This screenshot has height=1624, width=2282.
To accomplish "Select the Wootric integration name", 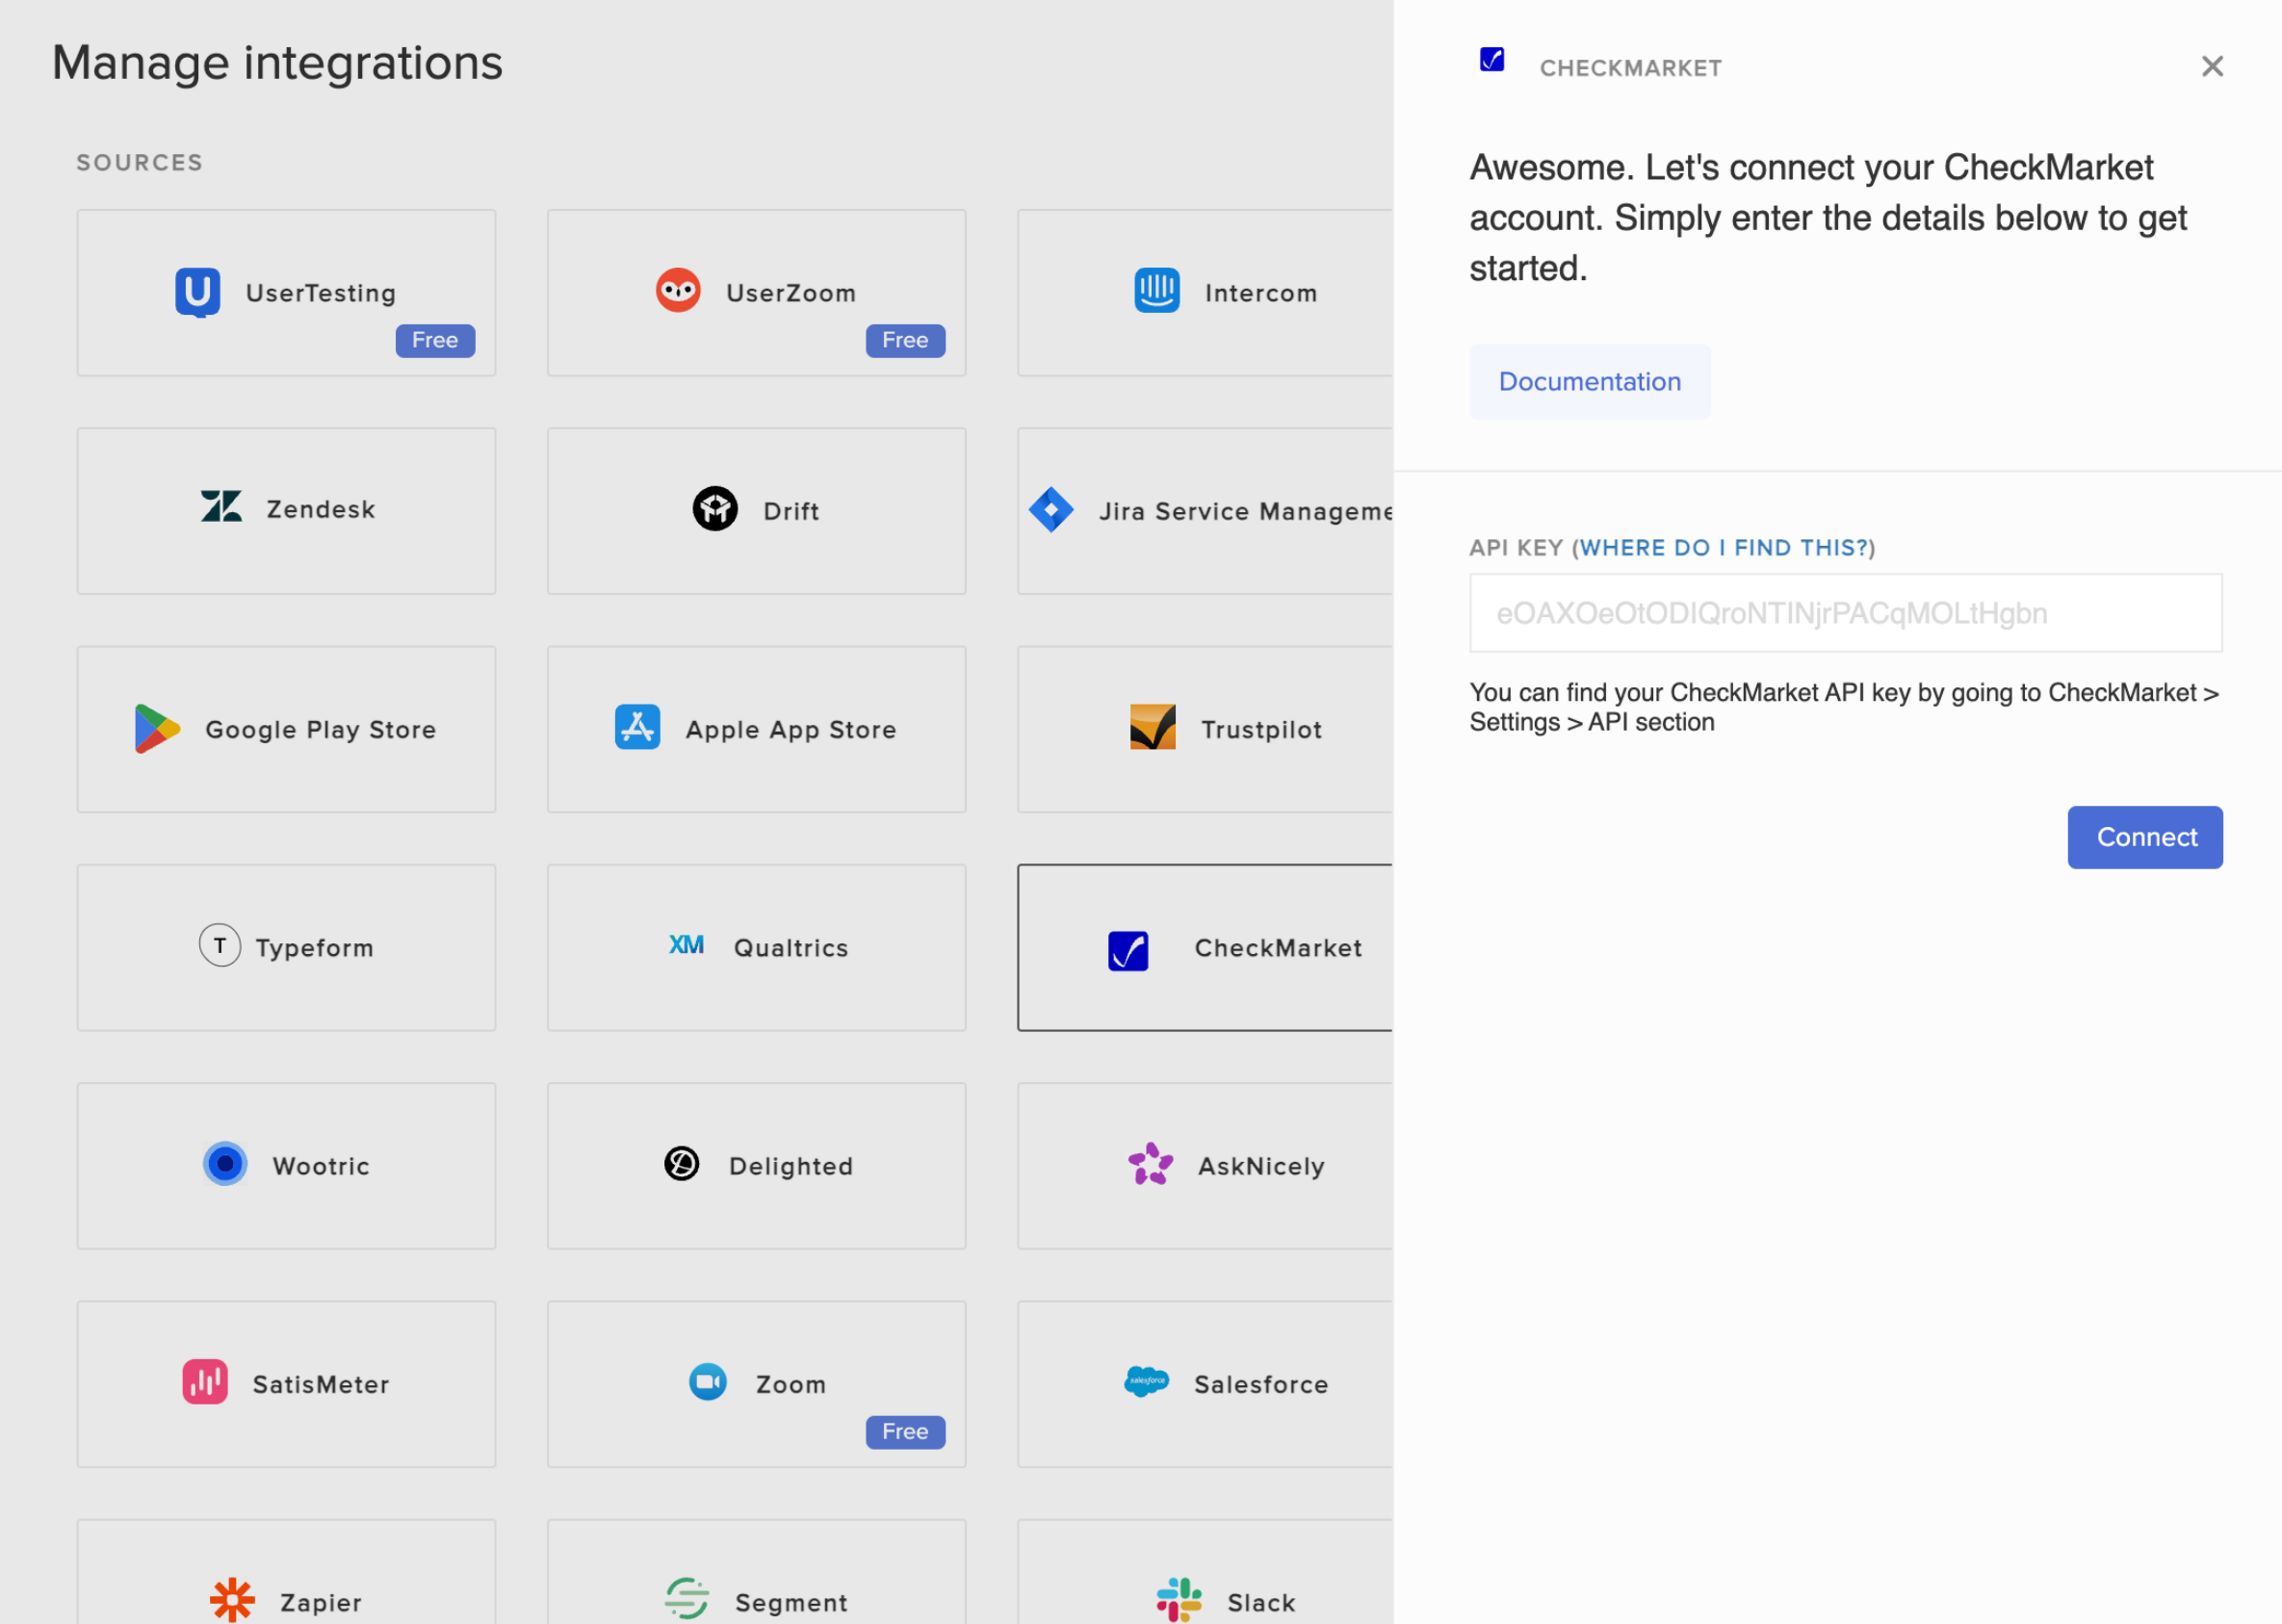I will (x=321, y=1166).
